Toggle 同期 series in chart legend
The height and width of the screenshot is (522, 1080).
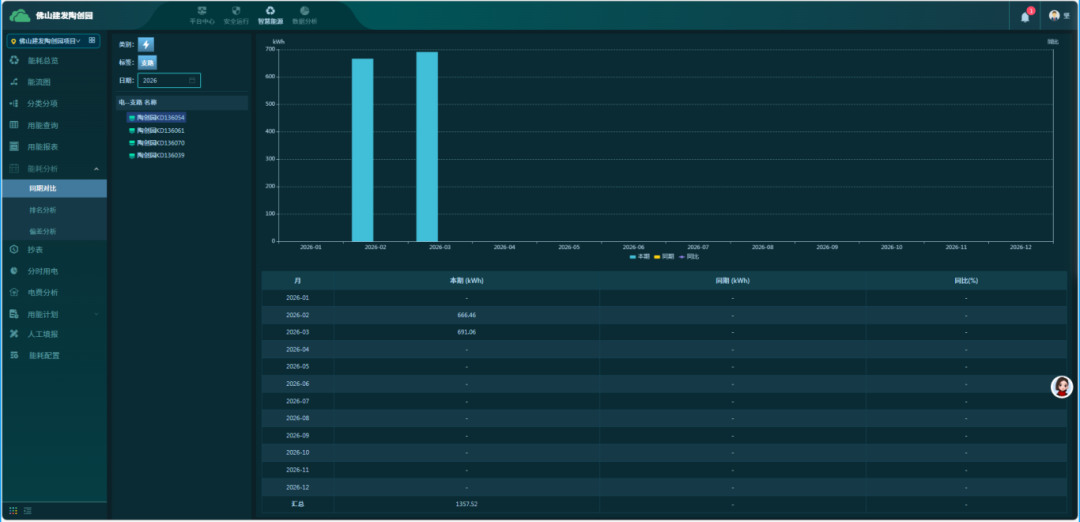coord(663,257)
